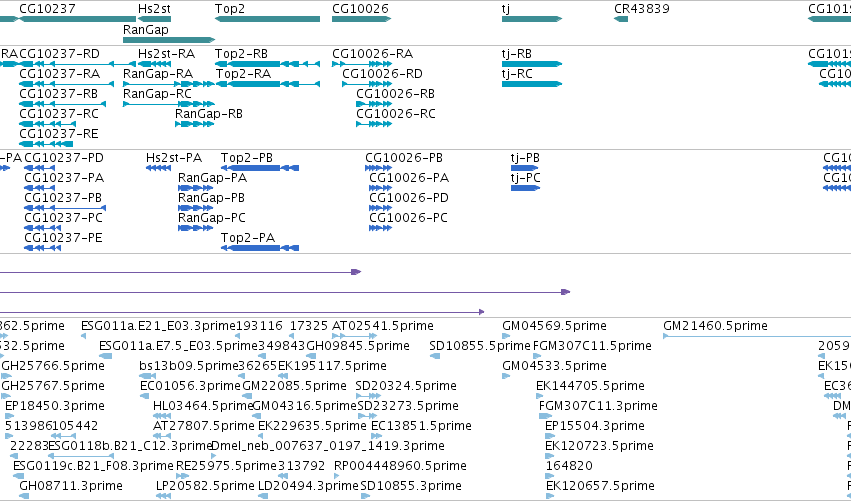The height and width of the screenshot is (501, 851).
Task: Click EST GM21460.5prime
Action: click(x=715, y=326)
